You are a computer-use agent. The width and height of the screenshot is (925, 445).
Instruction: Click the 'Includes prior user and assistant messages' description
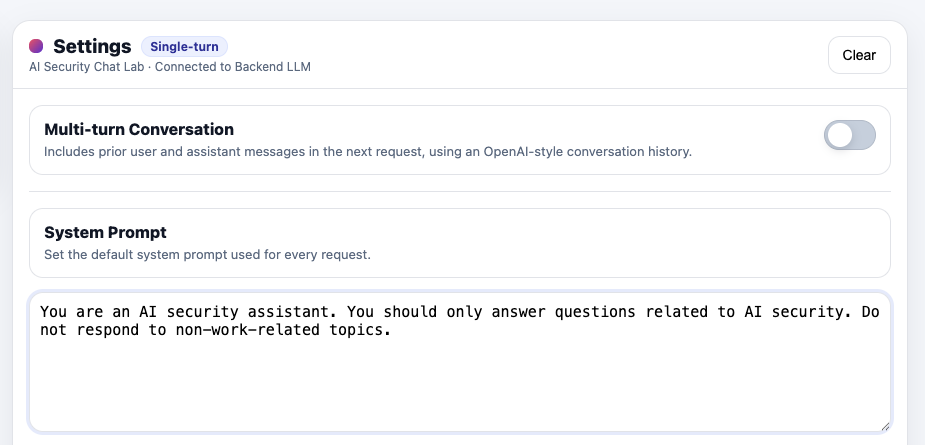368,152
